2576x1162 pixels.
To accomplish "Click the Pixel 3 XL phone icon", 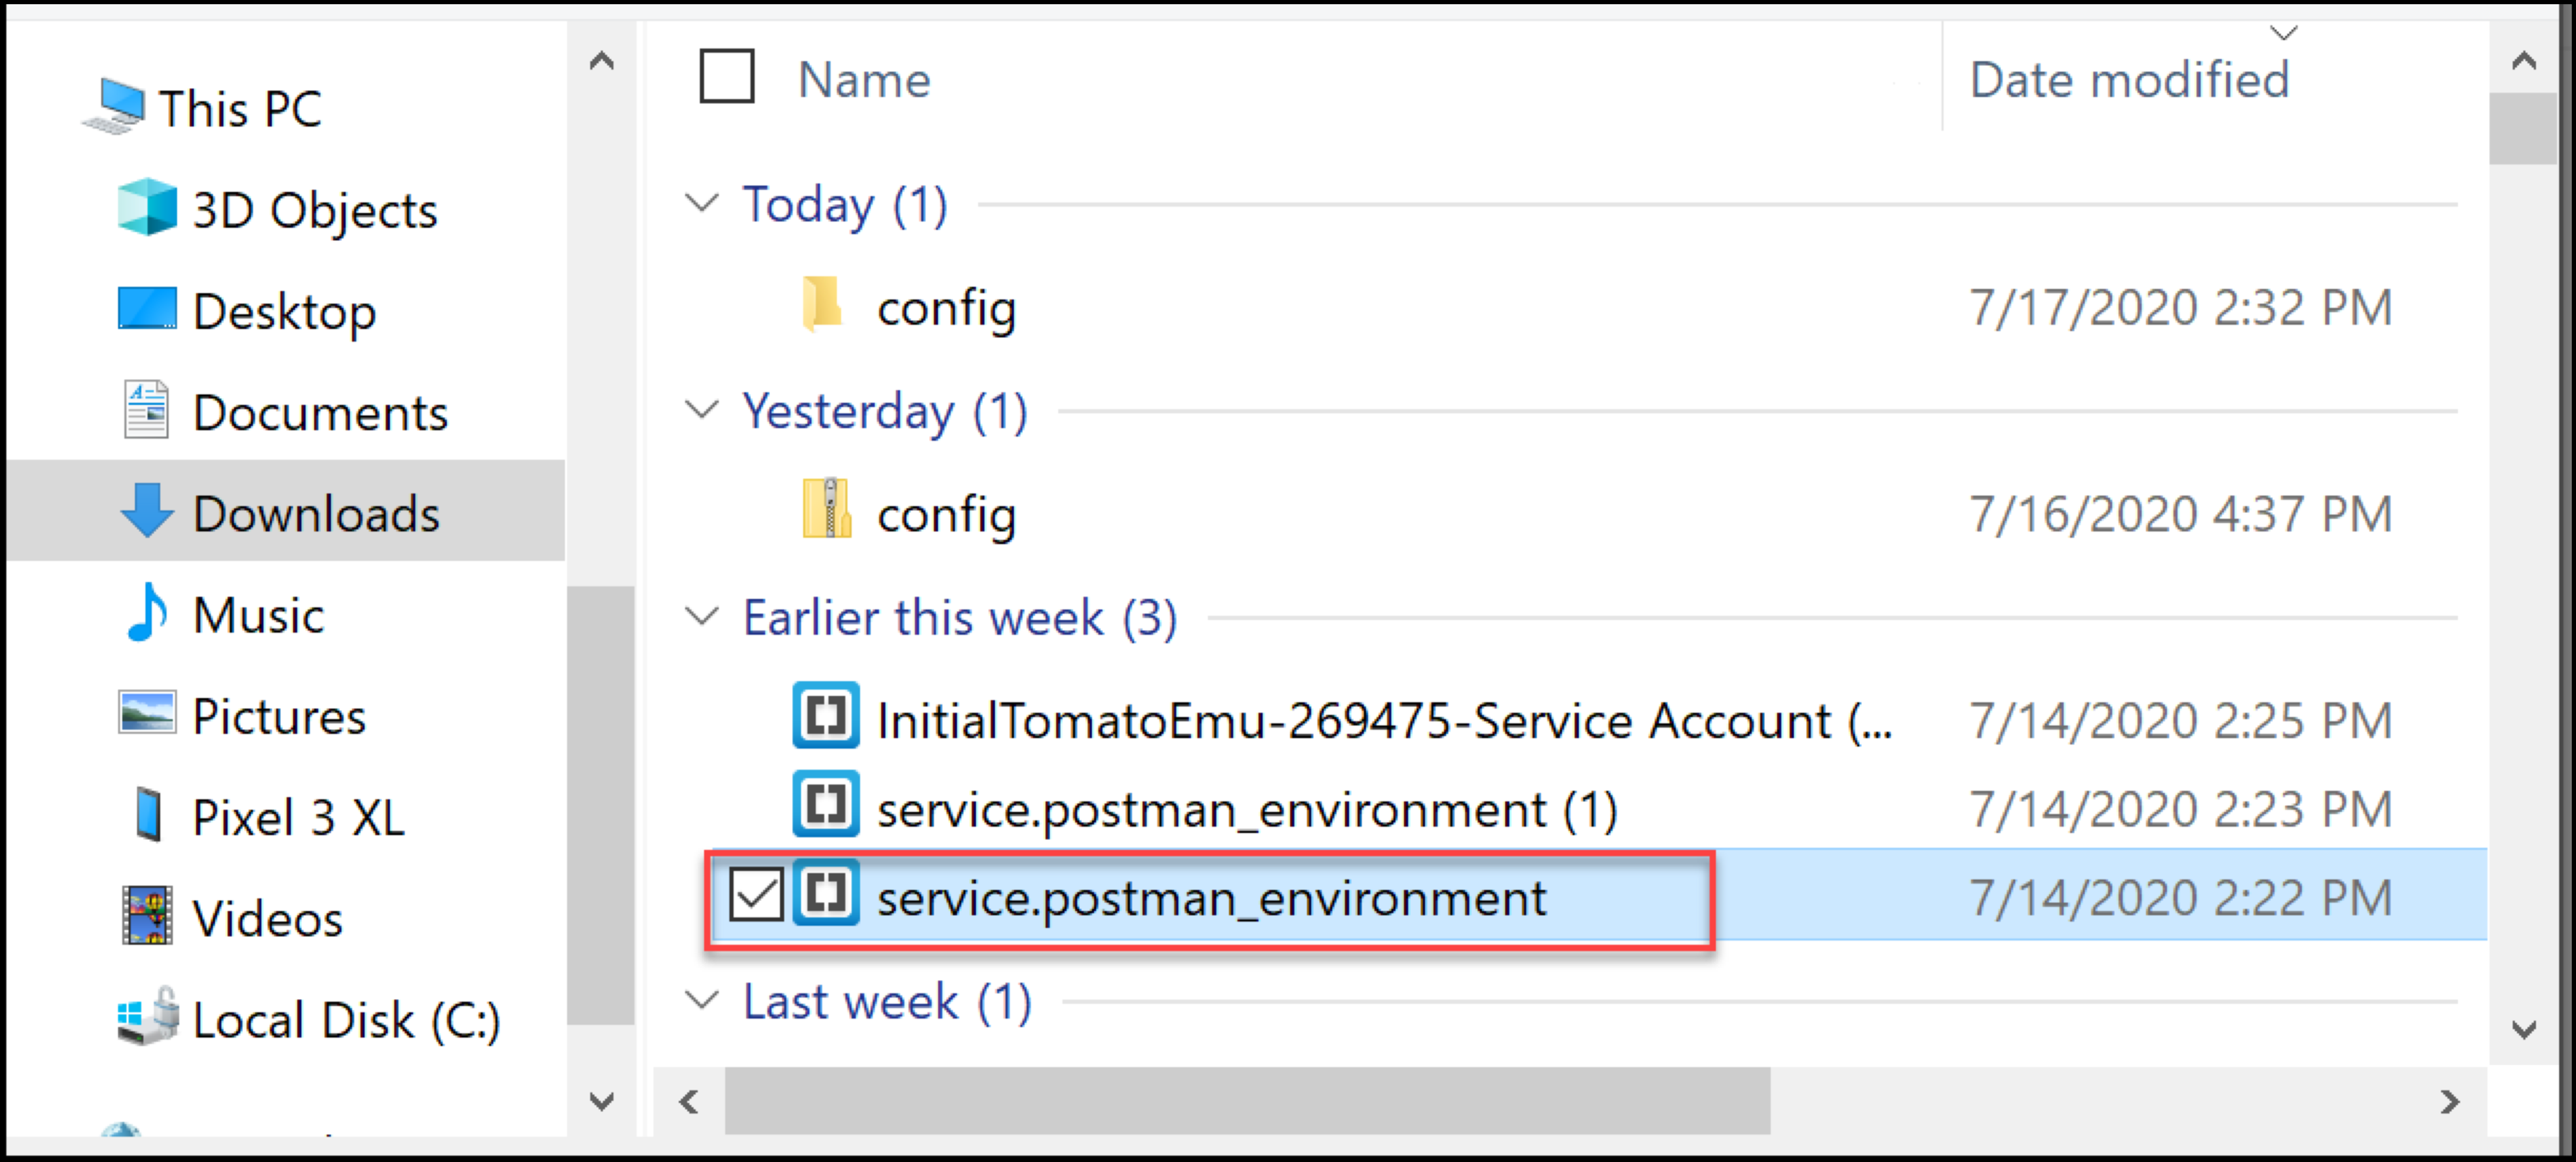I will [x=148, y=815].
